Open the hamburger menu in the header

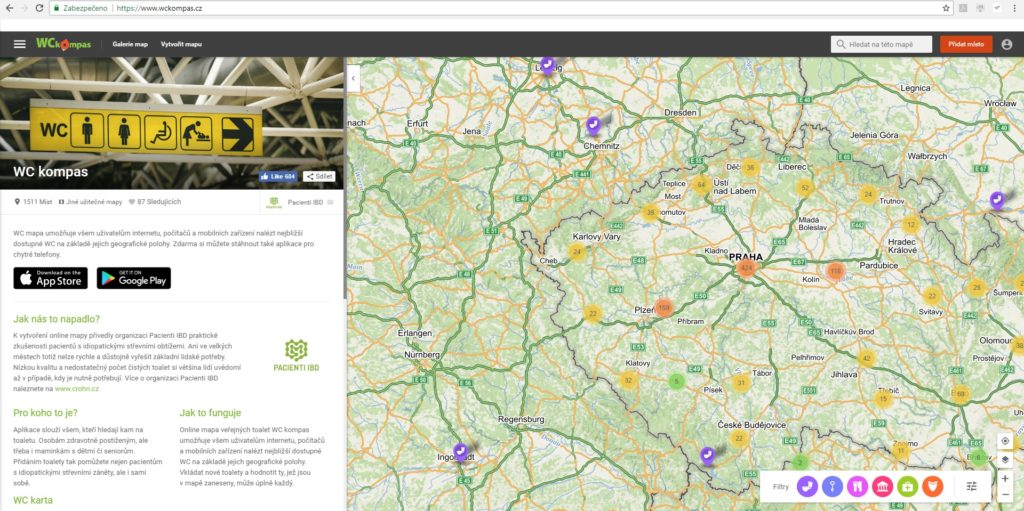20,44
